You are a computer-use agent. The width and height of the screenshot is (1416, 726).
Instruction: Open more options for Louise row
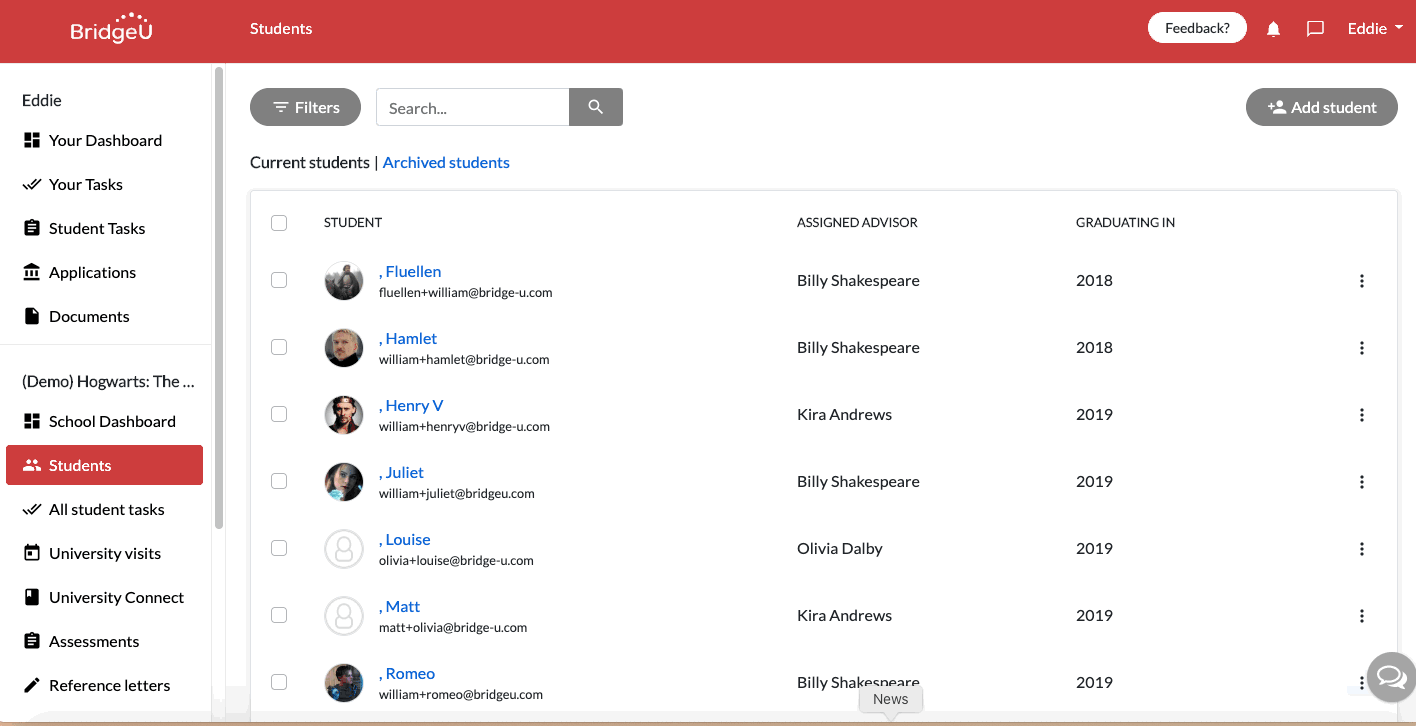[1361, 549]
